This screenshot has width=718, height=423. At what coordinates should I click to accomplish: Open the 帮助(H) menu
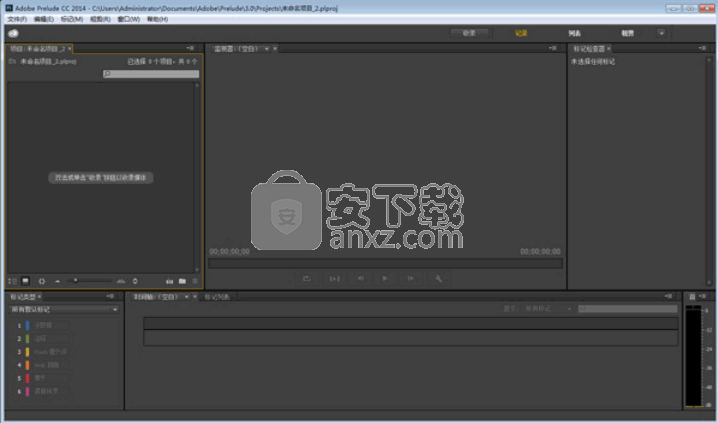[x=157, y=19]
